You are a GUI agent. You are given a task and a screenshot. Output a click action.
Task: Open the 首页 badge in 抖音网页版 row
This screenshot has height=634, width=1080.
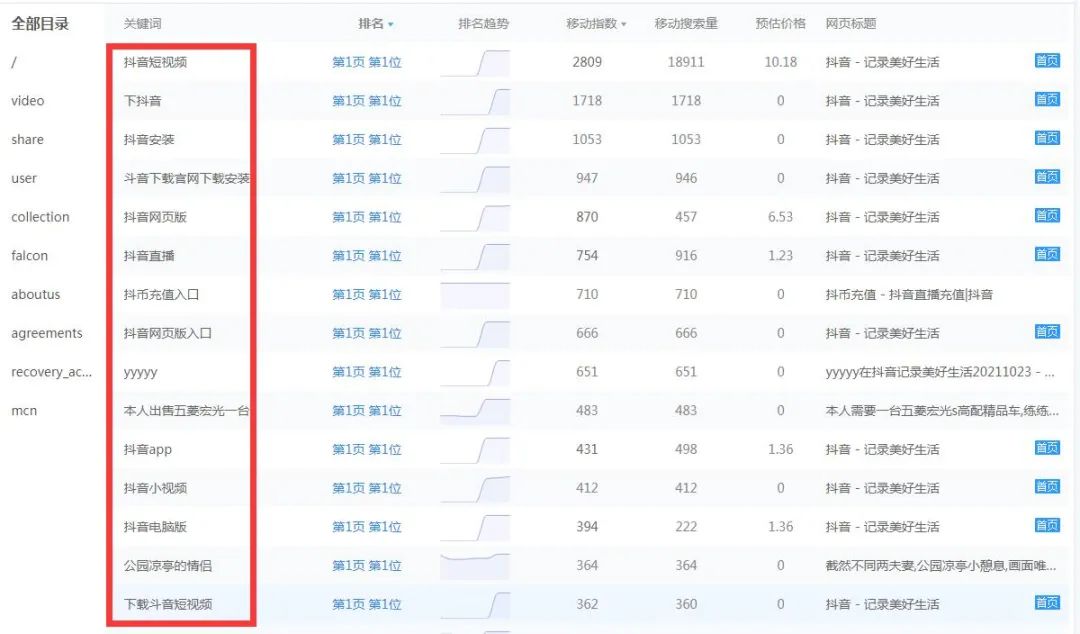pyautogui.click(x=1047, y=216)
